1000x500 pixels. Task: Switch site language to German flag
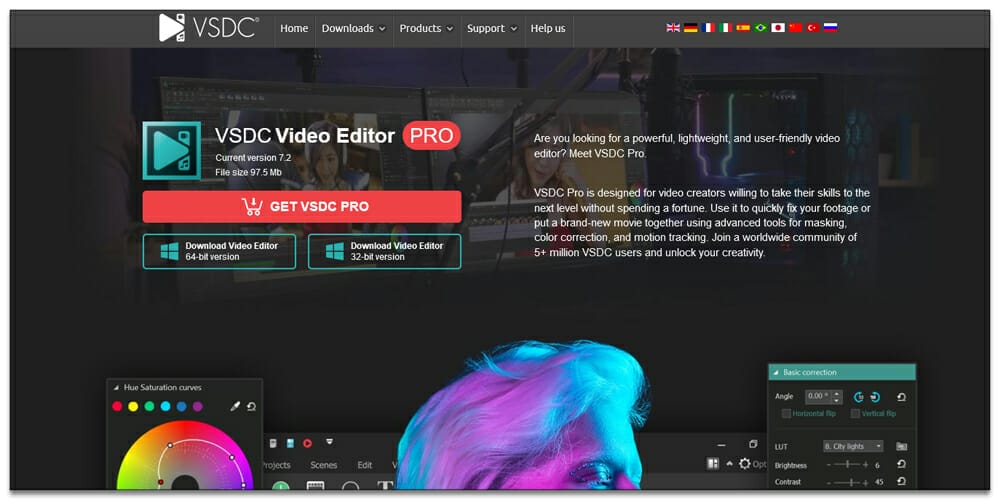click(x=691, y=27)
